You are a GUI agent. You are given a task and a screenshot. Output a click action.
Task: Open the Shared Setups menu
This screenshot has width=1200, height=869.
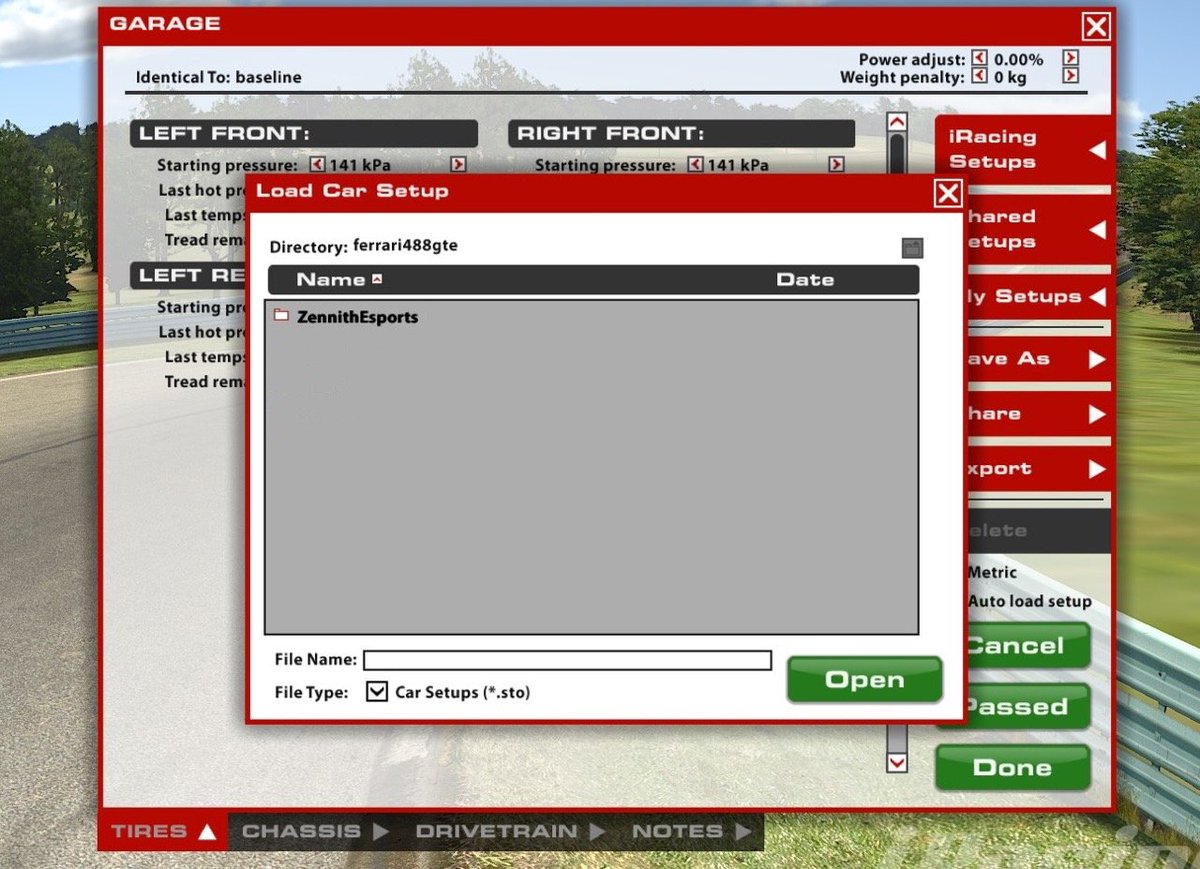pyautogui.click(x=1038, y=229)
